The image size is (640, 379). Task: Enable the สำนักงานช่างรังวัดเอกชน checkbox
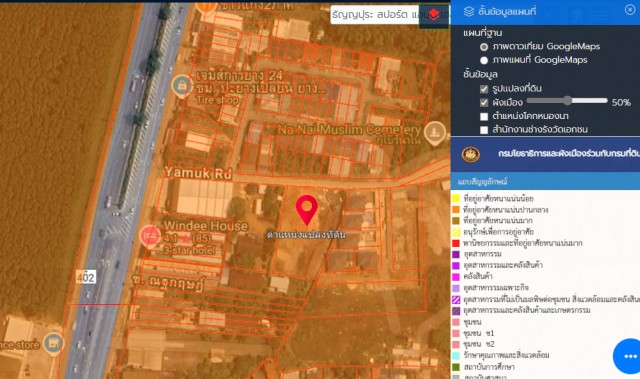tap(484, 130)
